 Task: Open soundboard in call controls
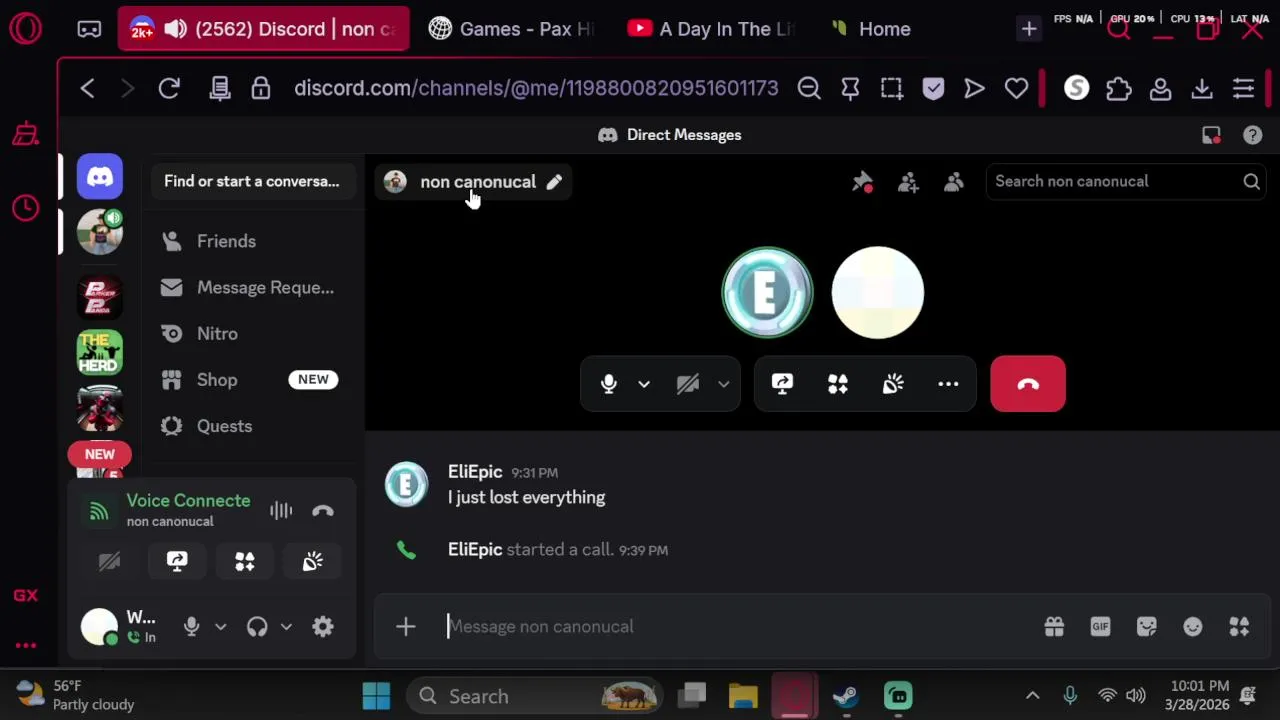pyautogui.click(x=893, y=384)
